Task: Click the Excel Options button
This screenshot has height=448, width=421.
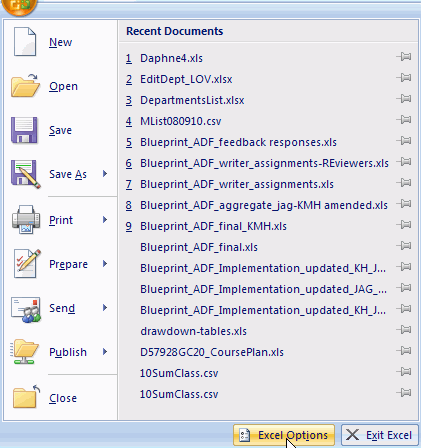Action: pyautogui.click(x=284, y=435)
